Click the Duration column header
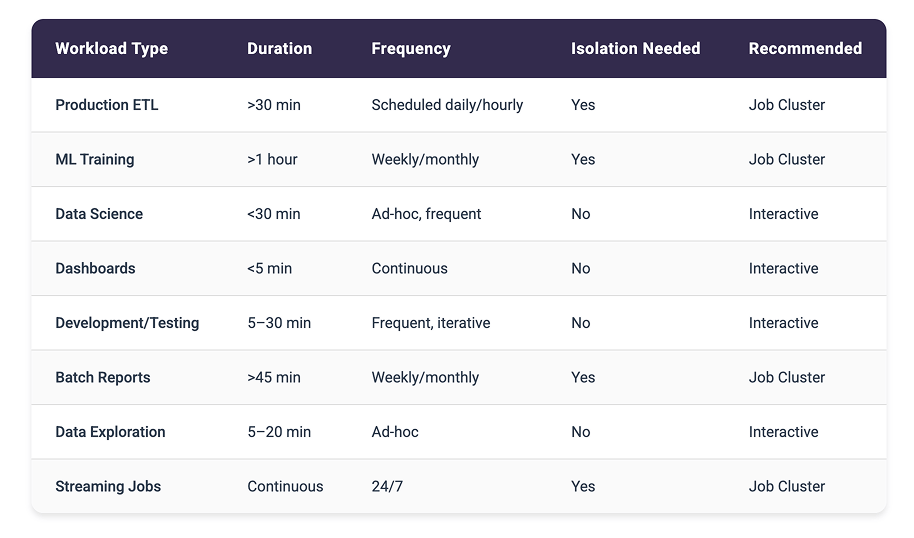 tap(279, 48)
